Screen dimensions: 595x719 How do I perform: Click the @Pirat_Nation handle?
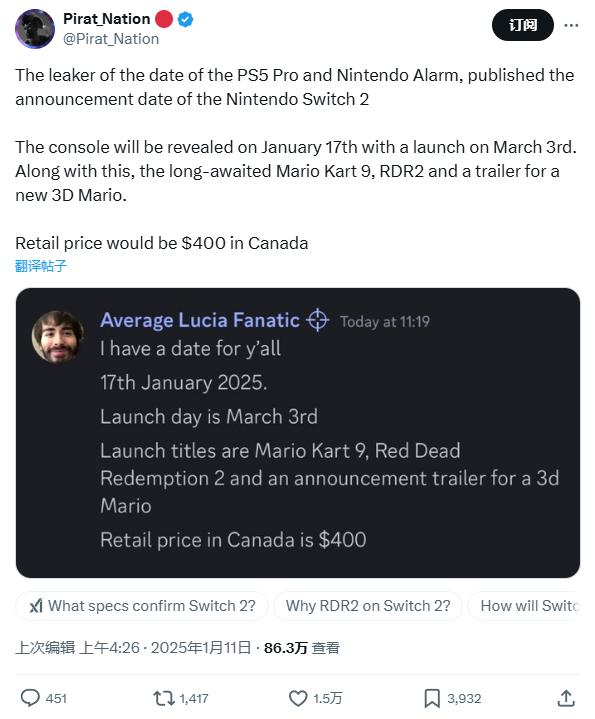[x=111, y=39]
